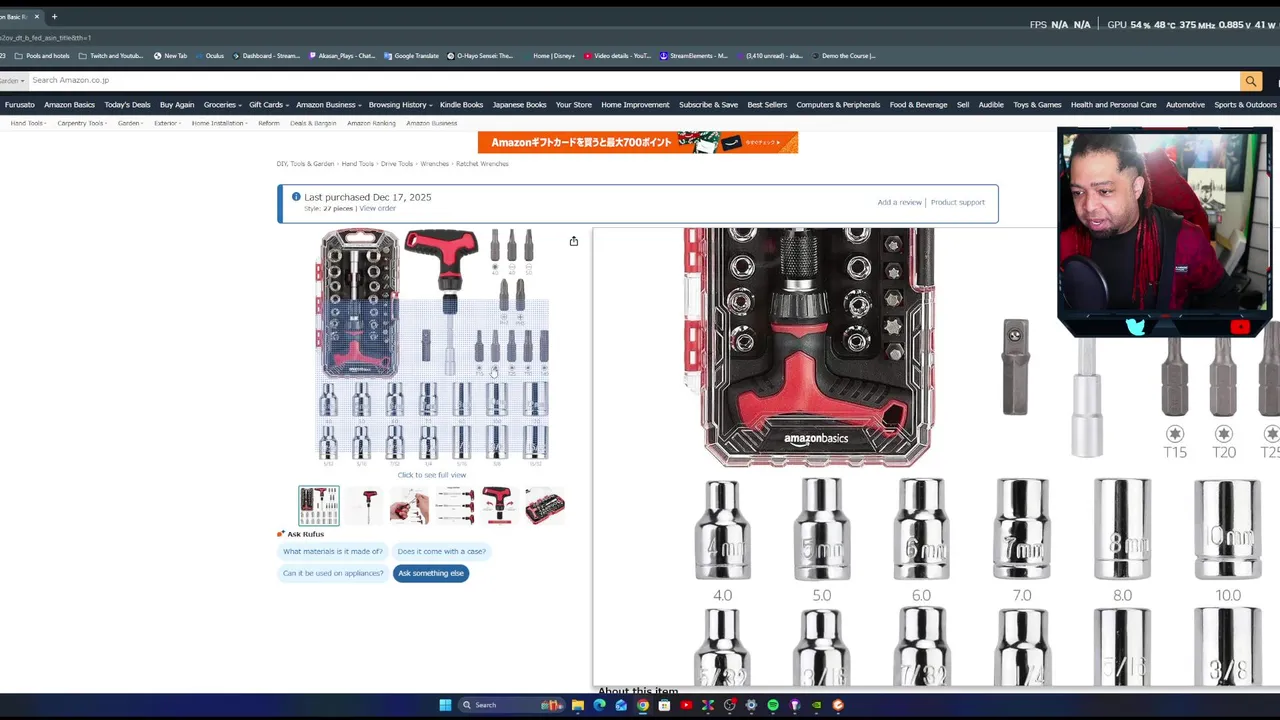Viewport: 1280px width, 720px height.
Task: Open Kindle Books nav item
Action: [461, 105]
